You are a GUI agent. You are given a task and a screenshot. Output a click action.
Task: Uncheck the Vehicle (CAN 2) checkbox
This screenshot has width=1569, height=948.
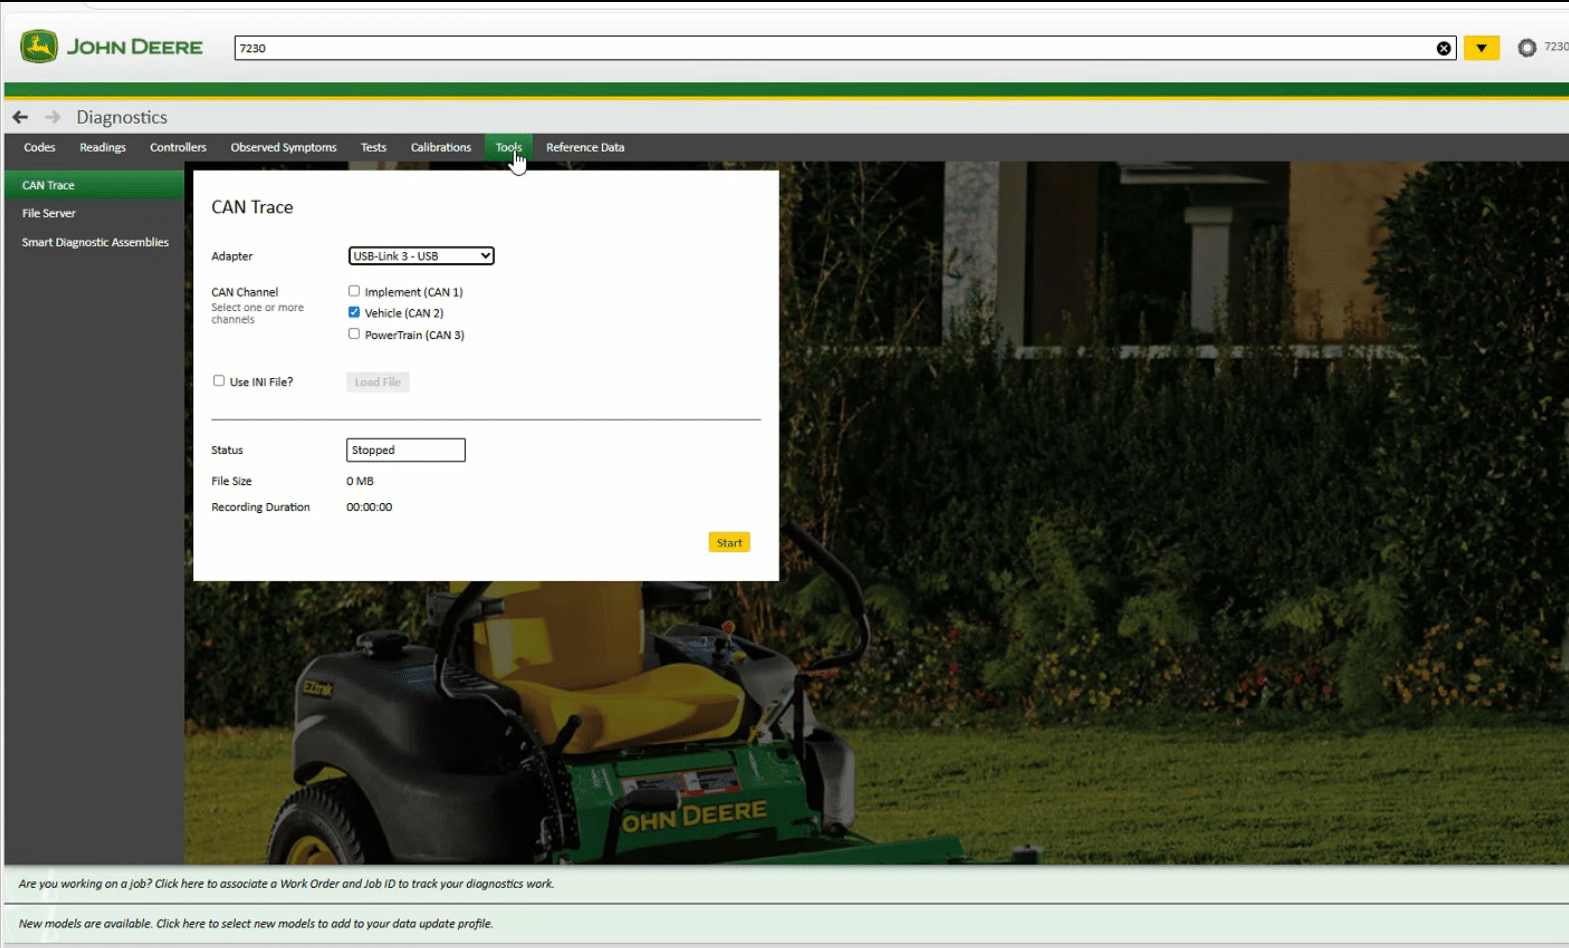pyautogui.click(x=354, y=312)
